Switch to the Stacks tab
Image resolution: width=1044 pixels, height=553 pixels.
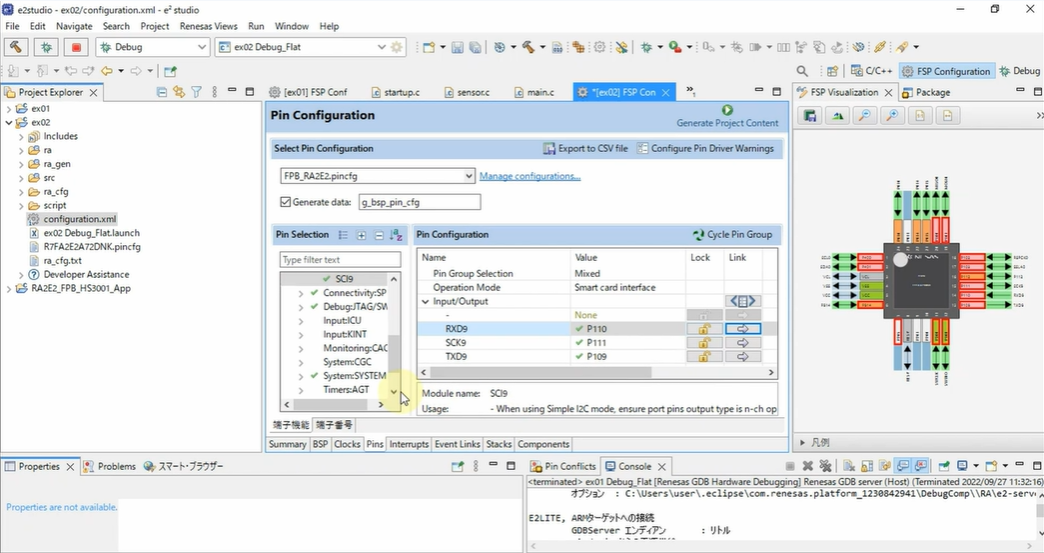point(499,444)
